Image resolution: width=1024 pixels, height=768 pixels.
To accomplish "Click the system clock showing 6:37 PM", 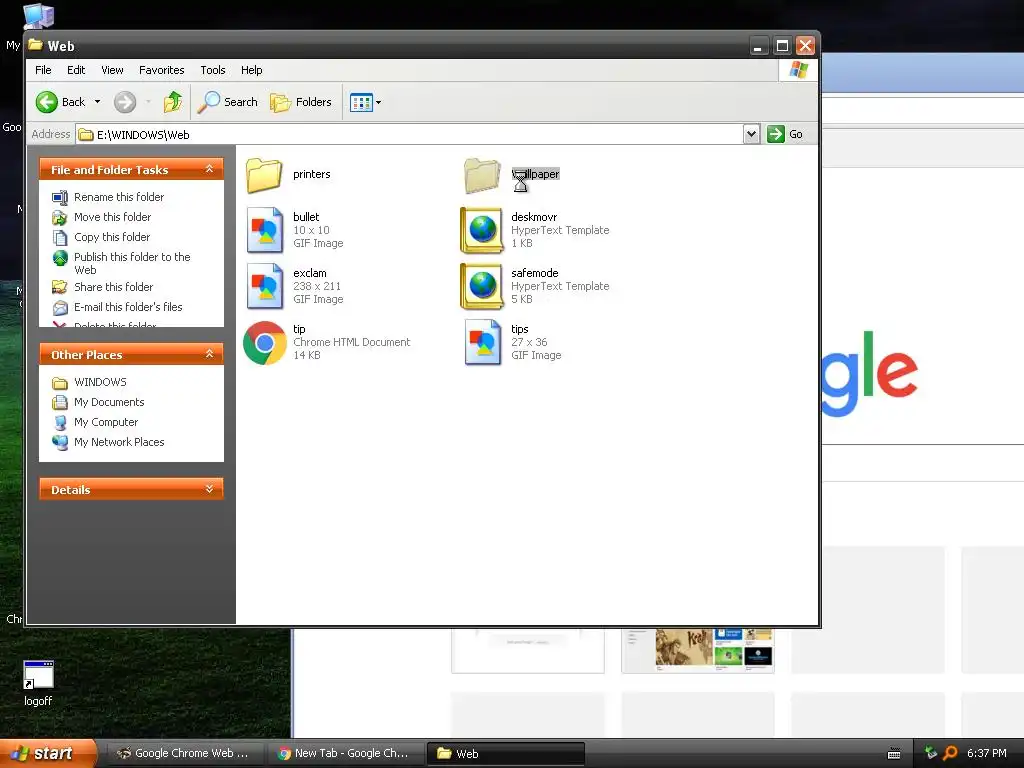I will (x=987, y=753).
